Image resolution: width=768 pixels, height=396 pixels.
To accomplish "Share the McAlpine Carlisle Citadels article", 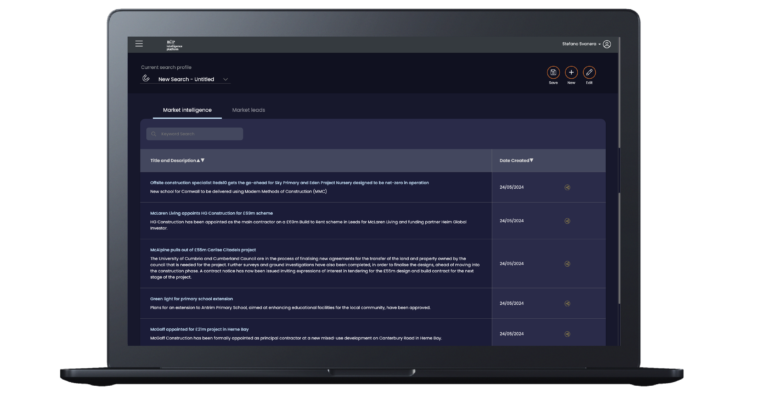I will (x=567, y=264).
